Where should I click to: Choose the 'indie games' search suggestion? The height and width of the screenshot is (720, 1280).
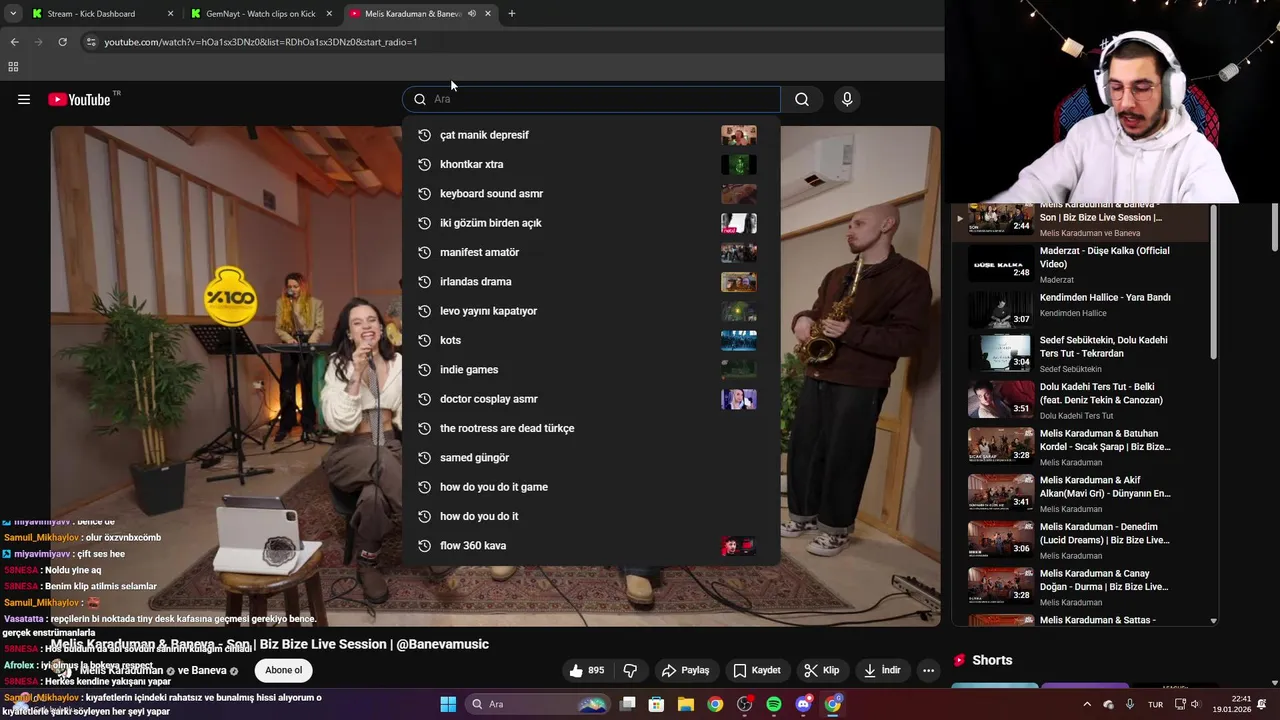click(x=591, y=369)
